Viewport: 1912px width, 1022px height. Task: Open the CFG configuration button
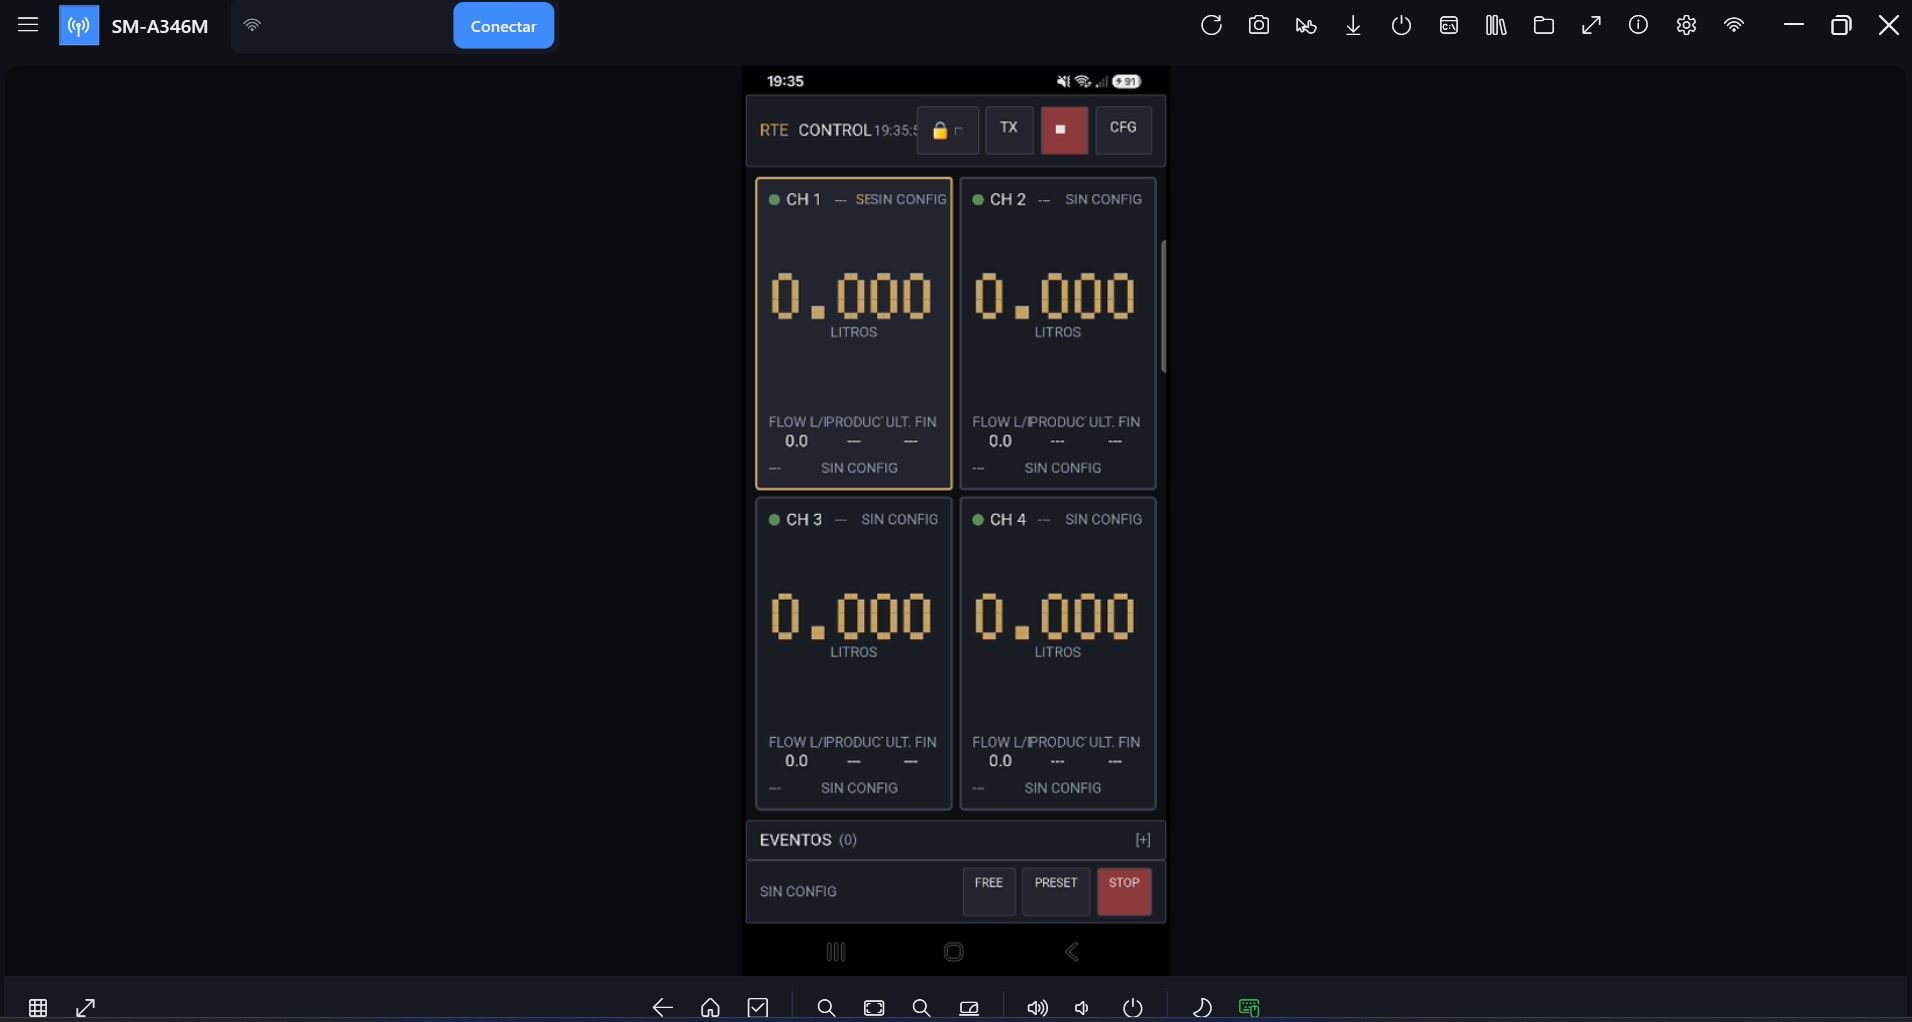click(x=1123, y=130)
